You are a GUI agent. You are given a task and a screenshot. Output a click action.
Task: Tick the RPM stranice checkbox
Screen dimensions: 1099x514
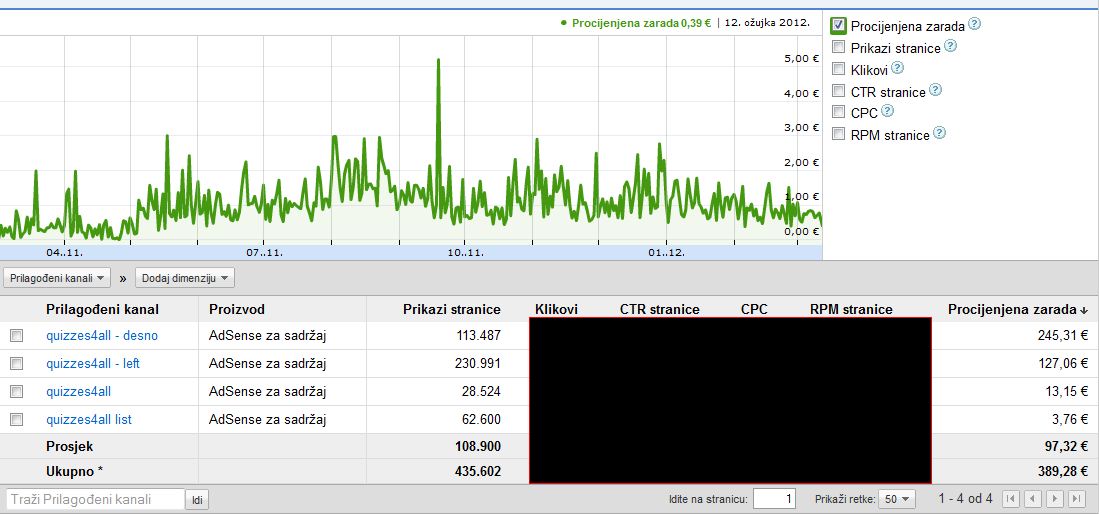(838, 134)
